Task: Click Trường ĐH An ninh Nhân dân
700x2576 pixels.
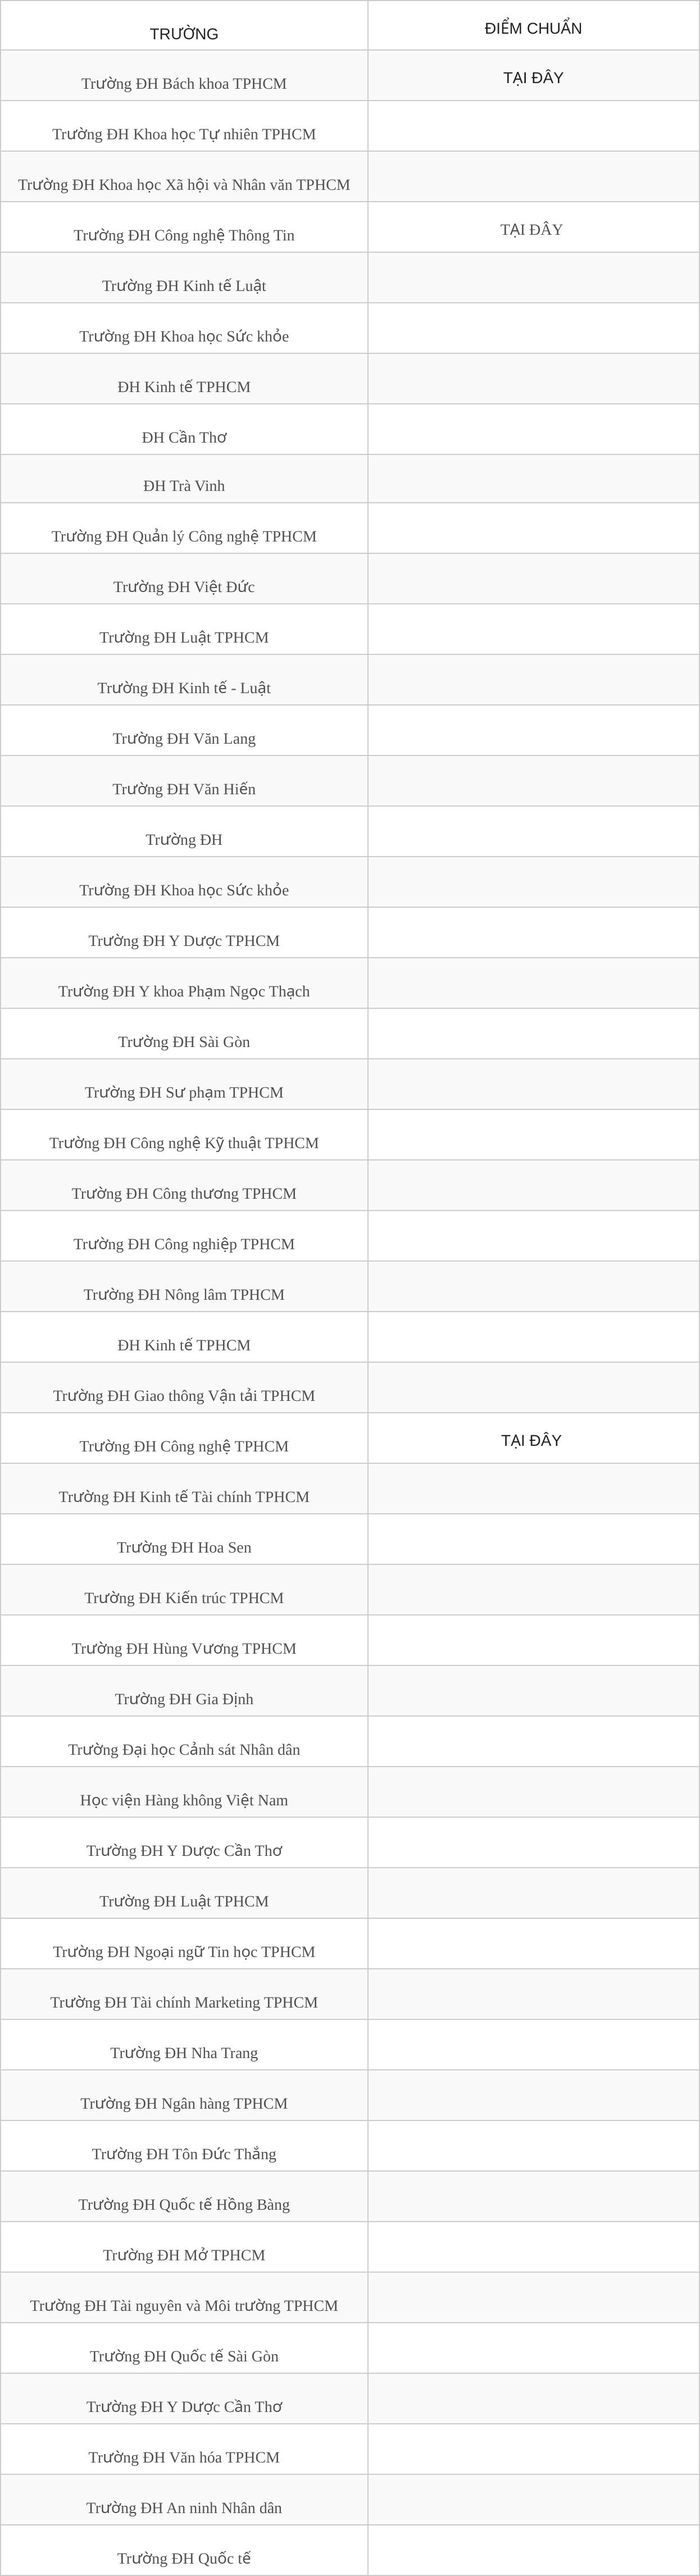Action: (x=184, y=2508)
